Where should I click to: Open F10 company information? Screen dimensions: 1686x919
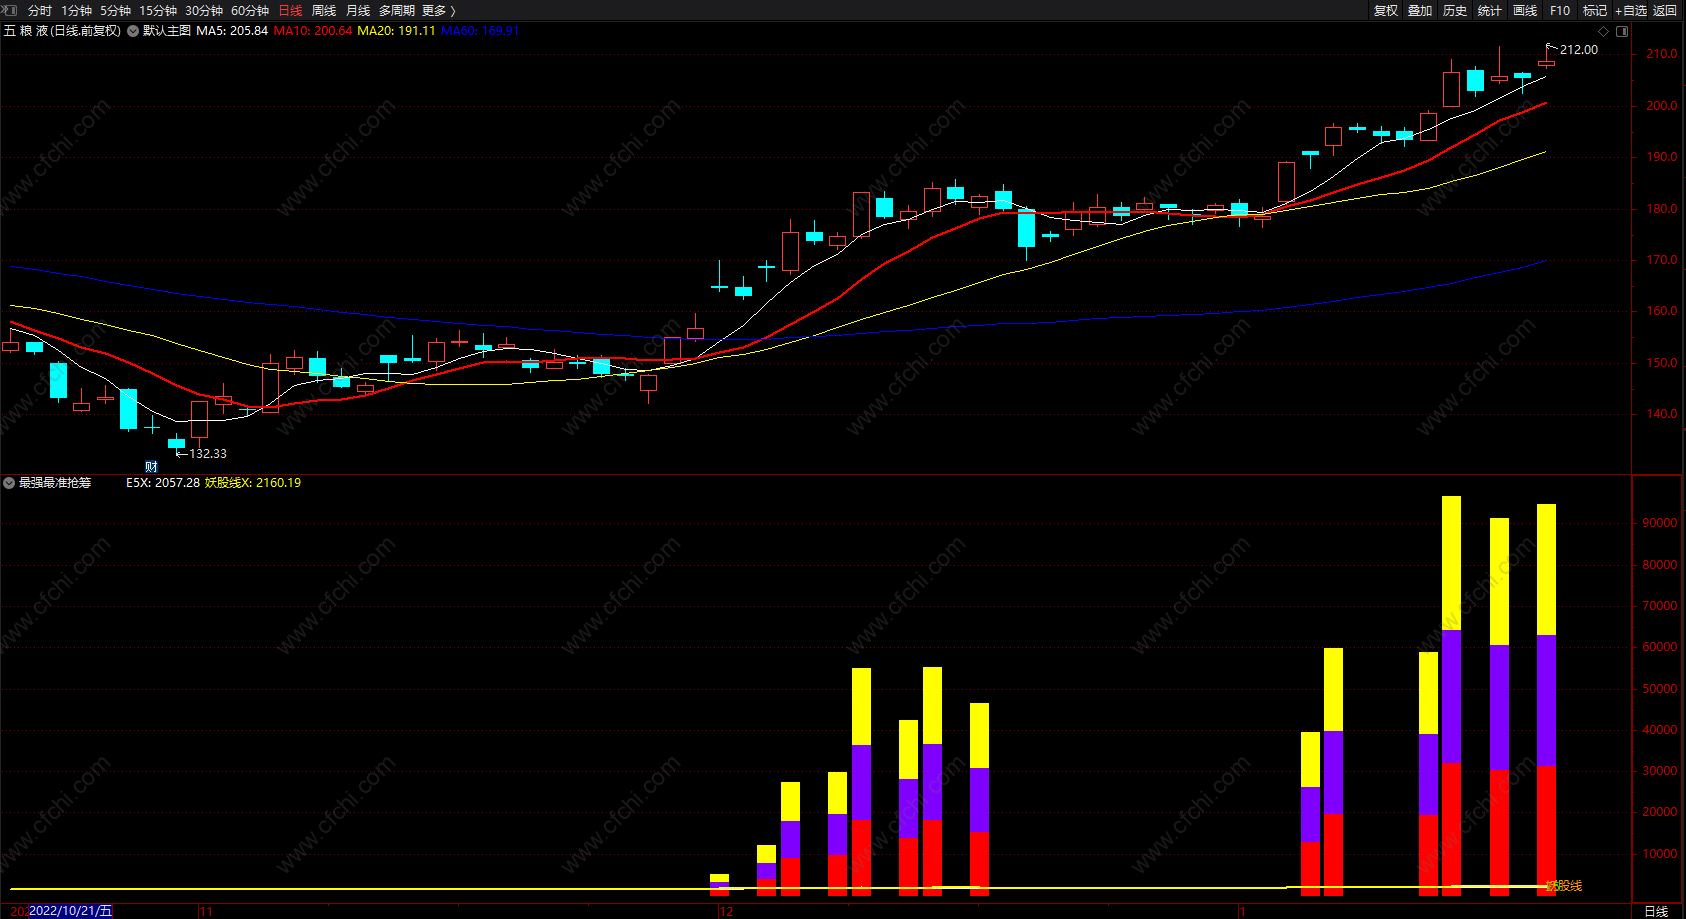click(x=1560, y=10)
